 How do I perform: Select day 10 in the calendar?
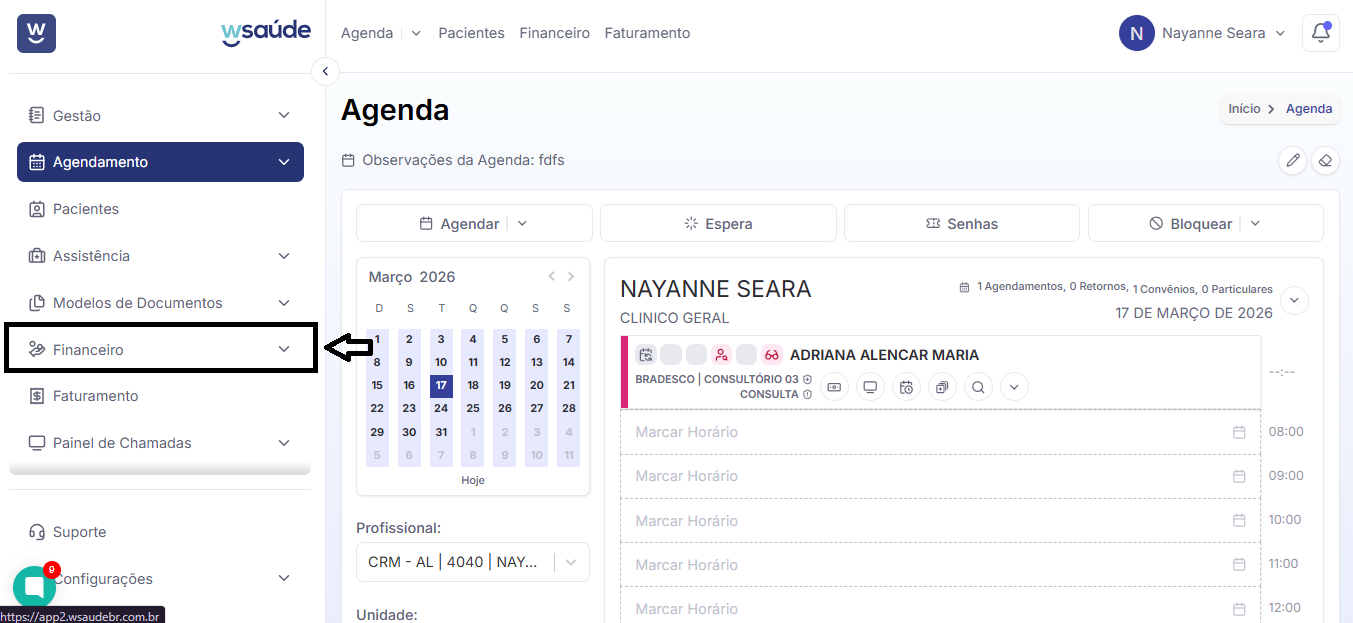[441, 362]
